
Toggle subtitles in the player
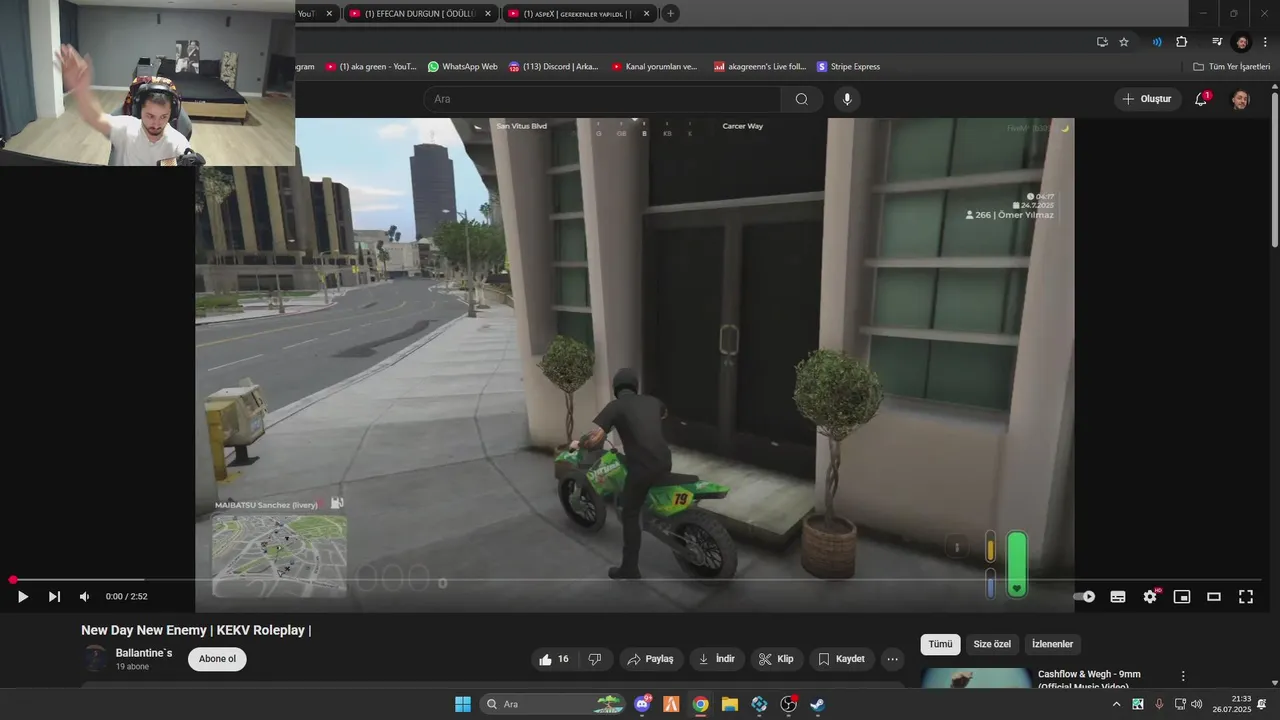point(1118,597)
